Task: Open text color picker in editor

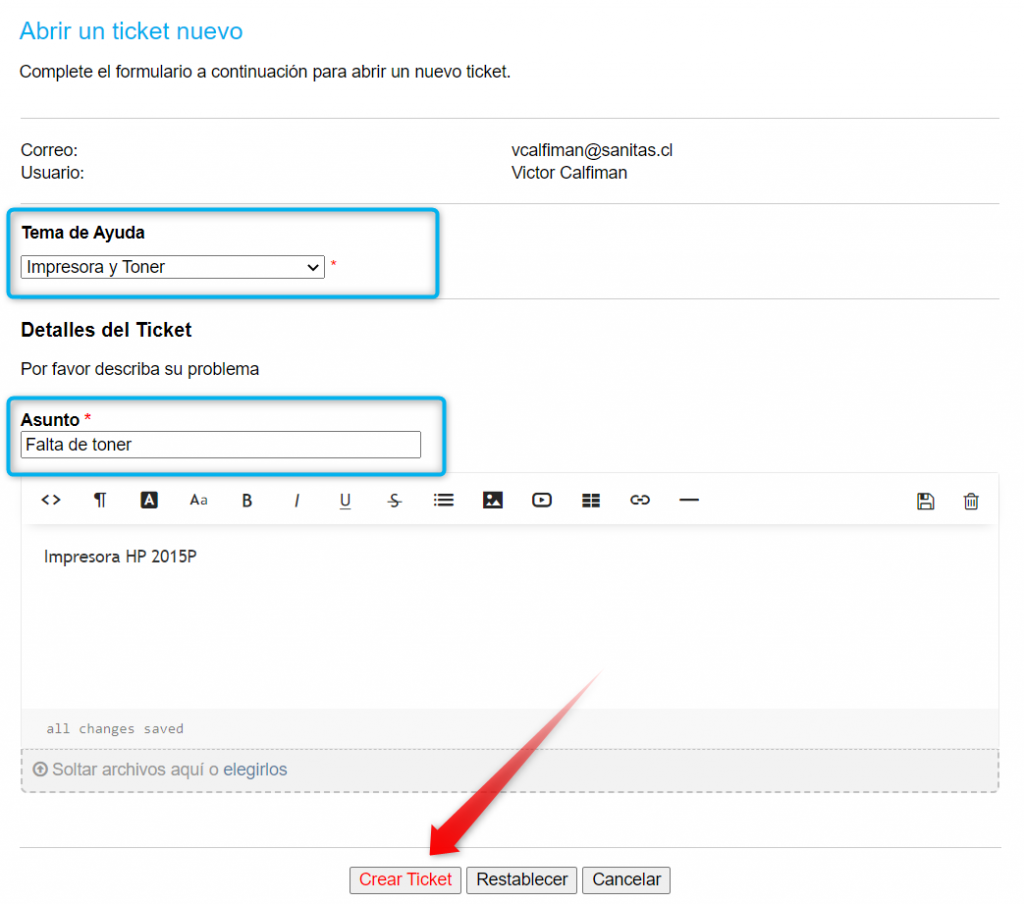Action: (x=149, y=500)
